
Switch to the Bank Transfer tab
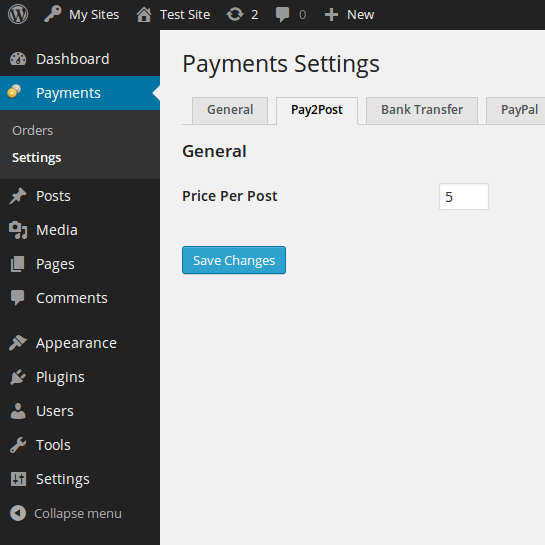422,110
